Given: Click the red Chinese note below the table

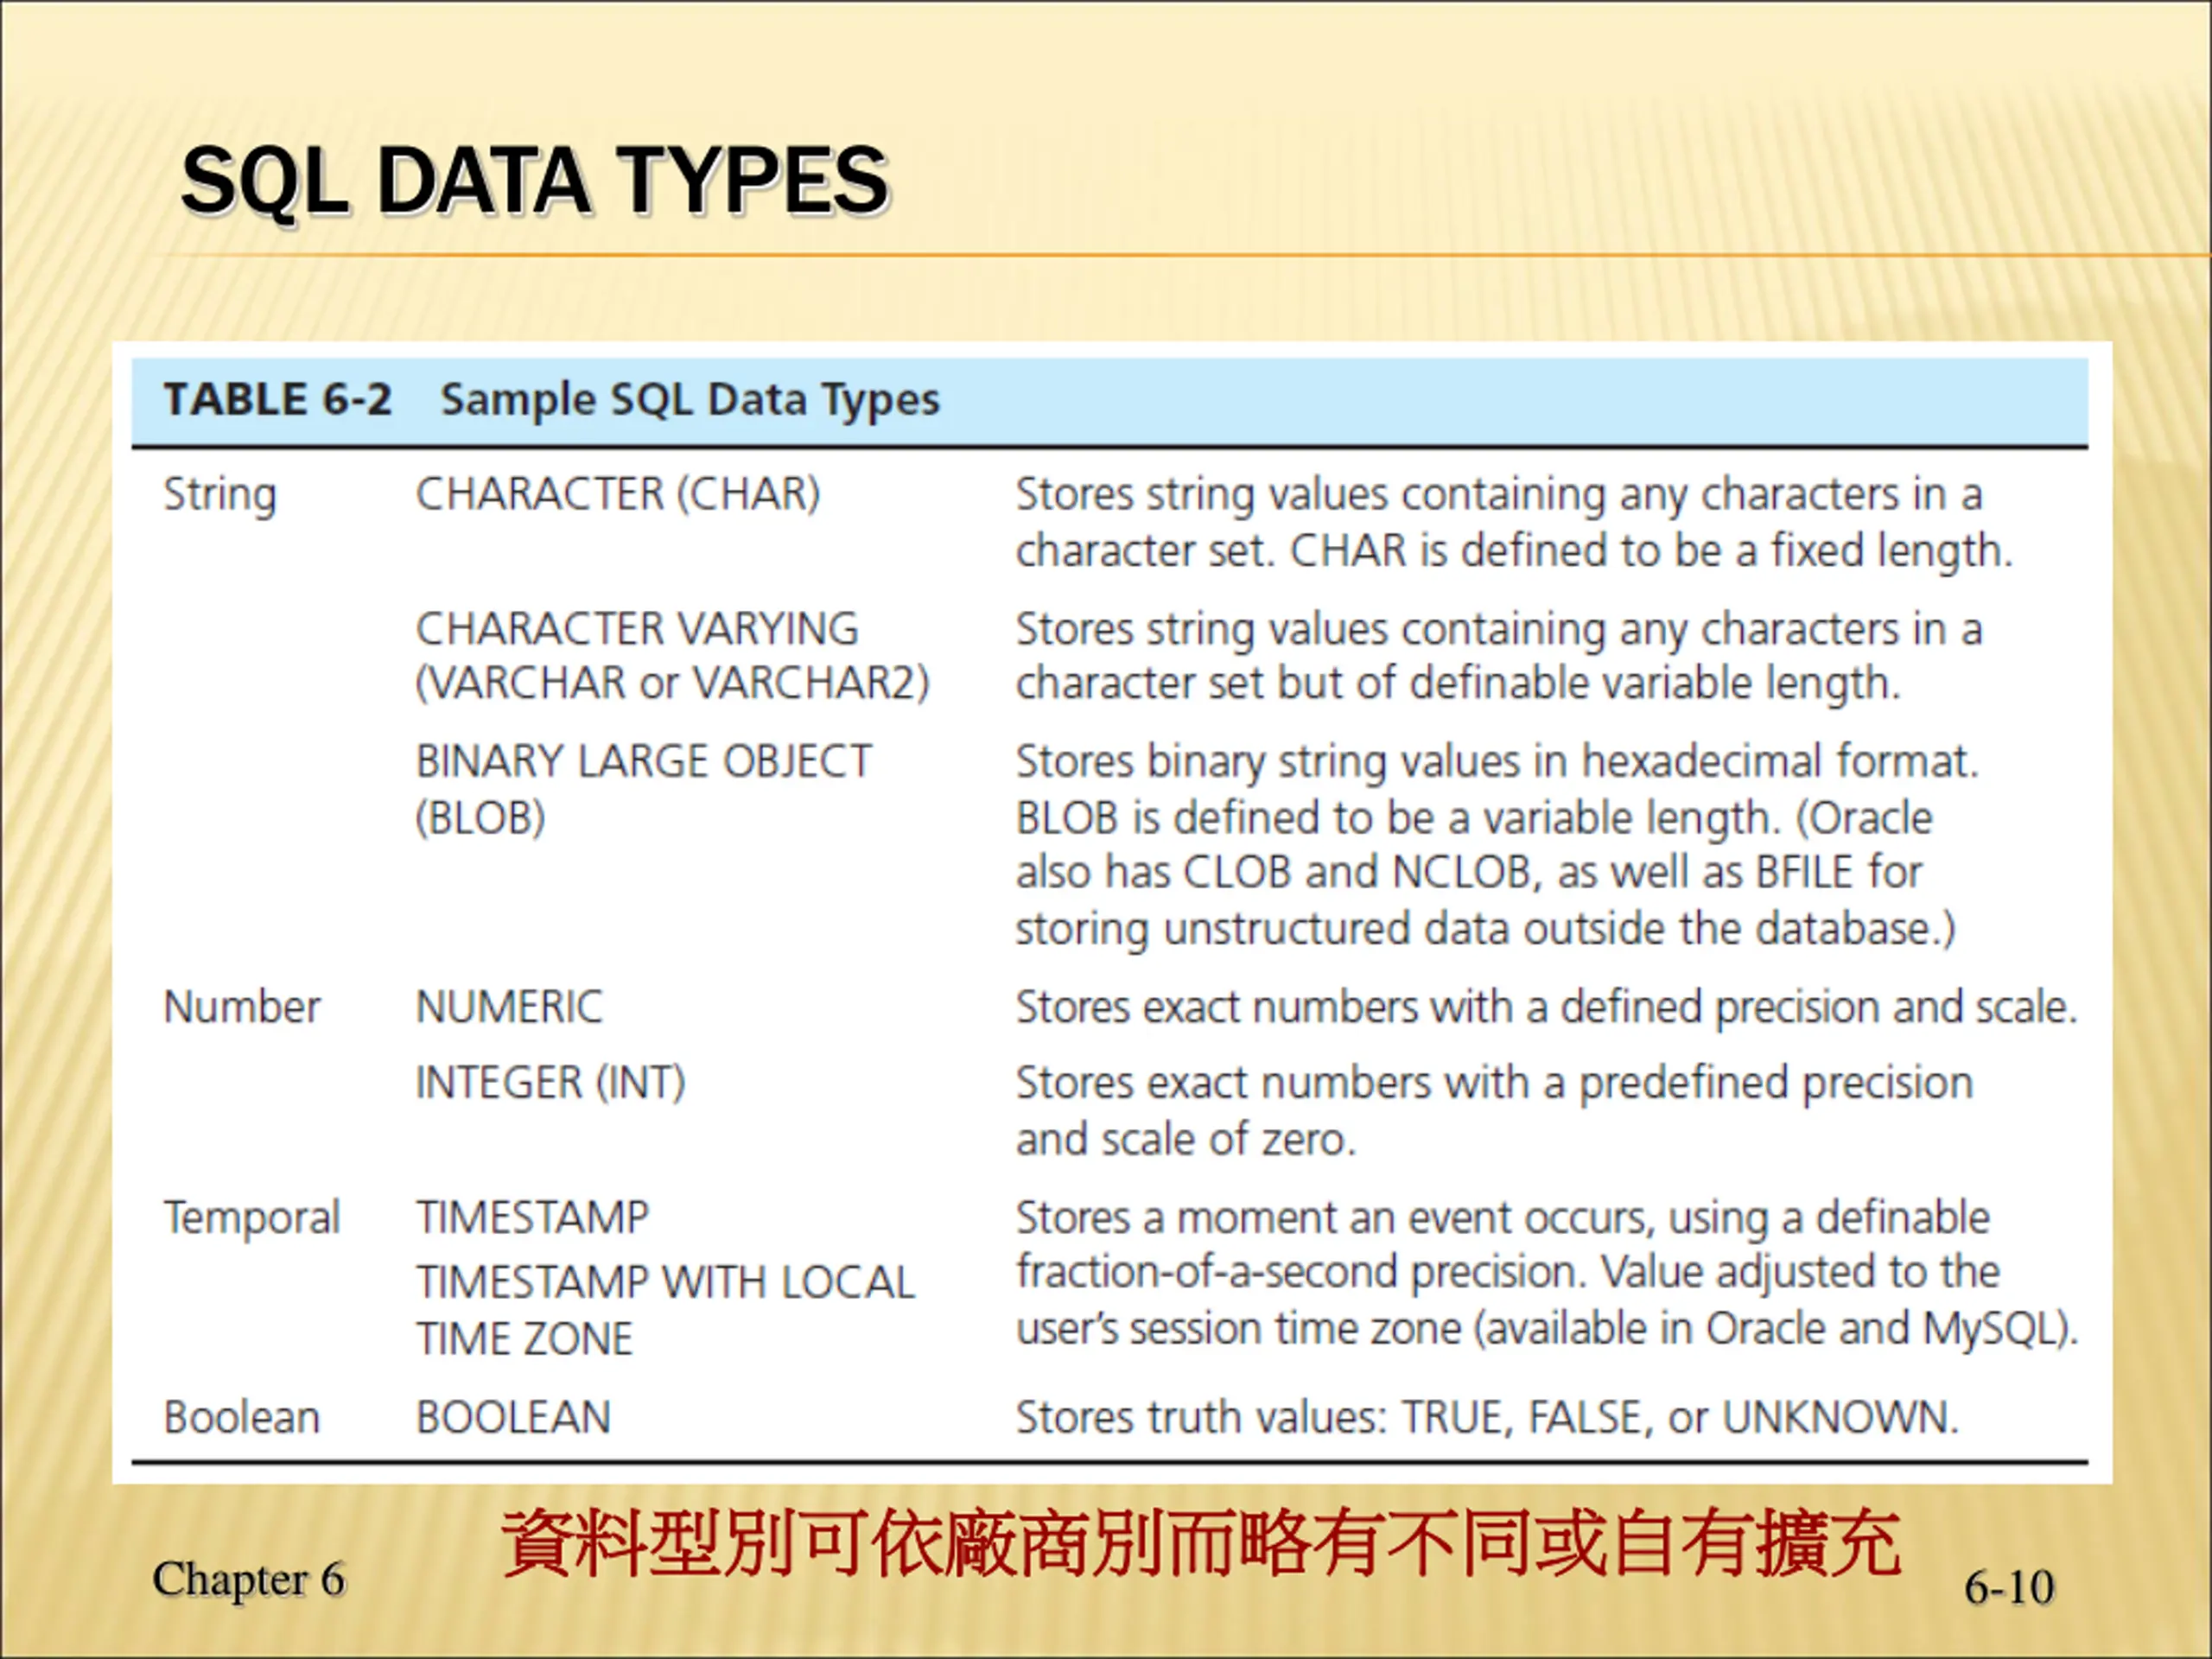Looking at the screenshot, I should (x=1200, y=1544).
